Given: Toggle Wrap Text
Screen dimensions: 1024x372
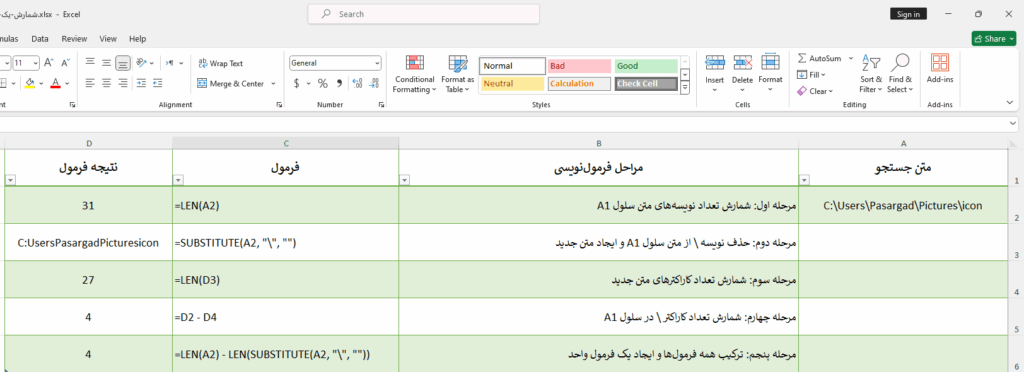Looking at the screenshot, I should (221, 63).
